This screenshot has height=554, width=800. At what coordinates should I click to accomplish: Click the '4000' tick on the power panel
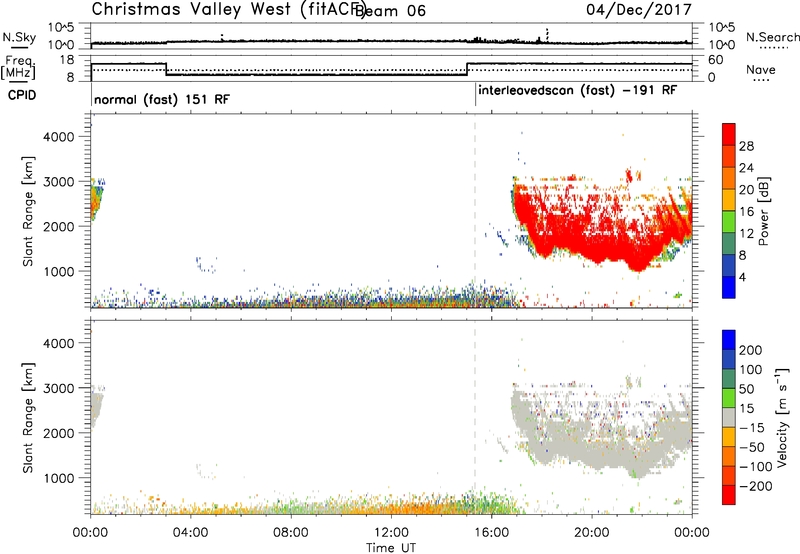click(x=59, y=137)
